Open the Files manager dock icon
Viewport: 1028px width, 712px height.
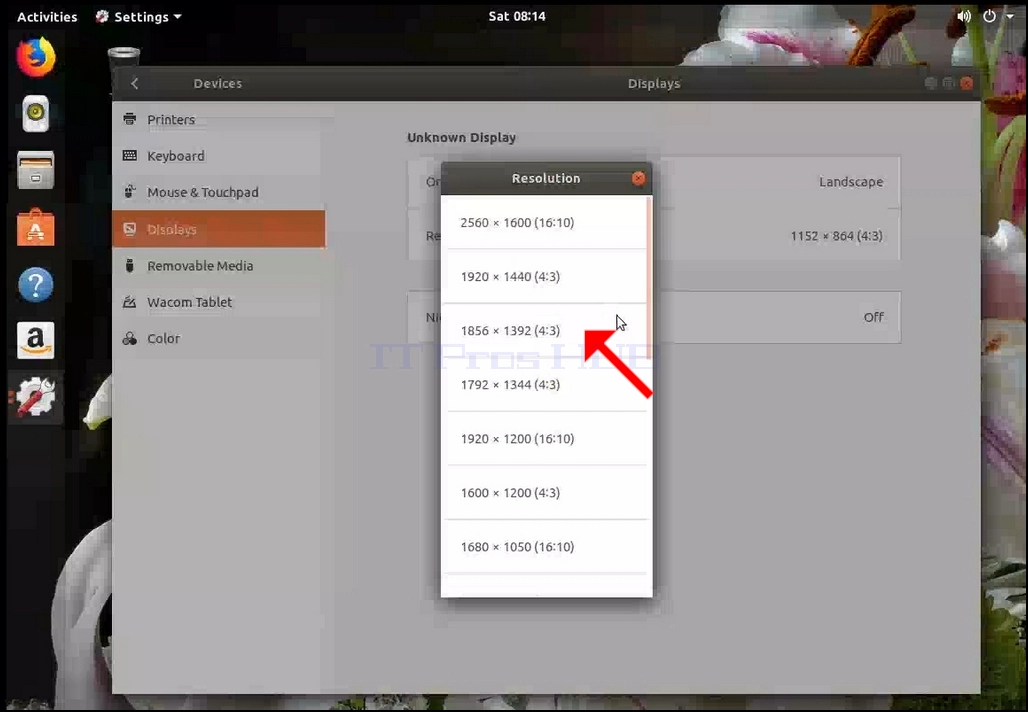point(35,170)
